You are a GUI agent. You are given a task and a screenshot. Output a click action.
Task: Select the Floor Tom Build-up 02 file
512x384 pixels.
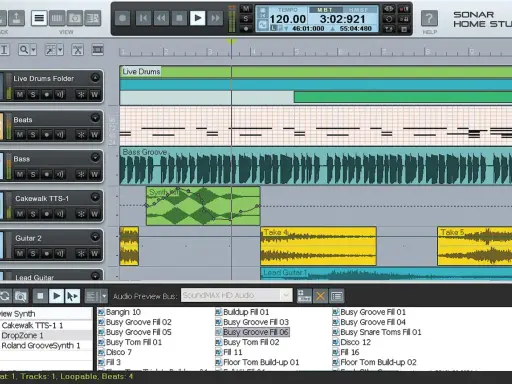tap(374, 362)
